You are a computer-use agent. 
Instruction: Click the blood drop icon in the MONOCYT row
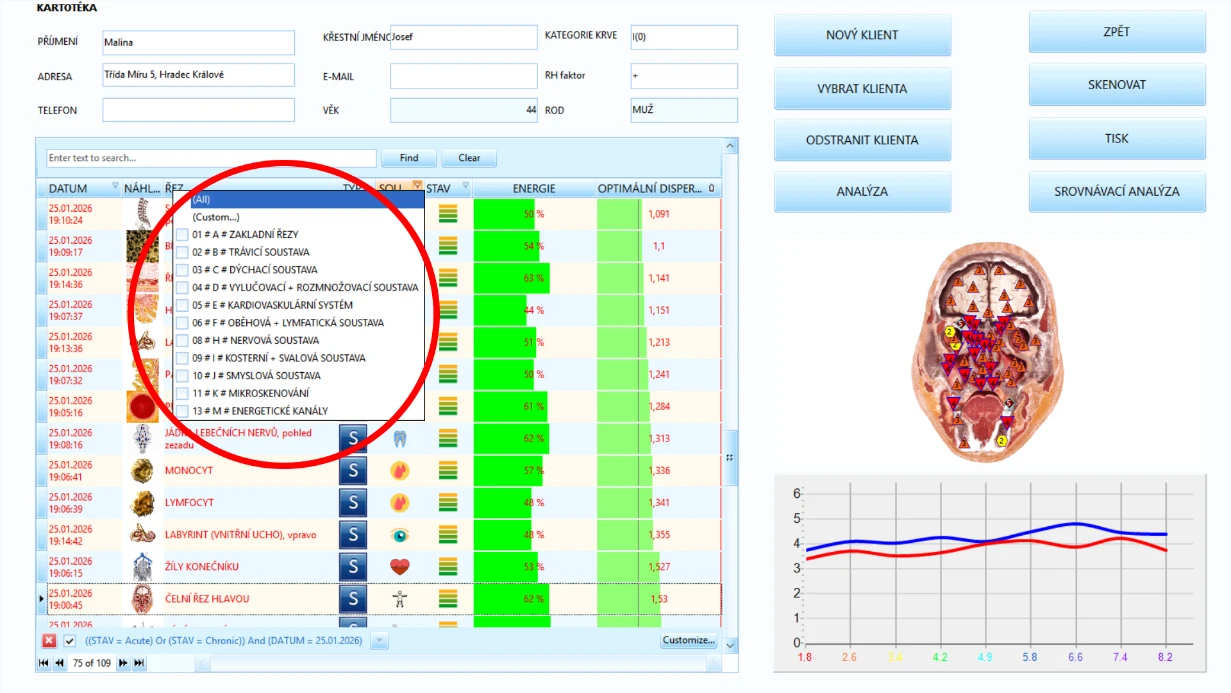[400, 470]
